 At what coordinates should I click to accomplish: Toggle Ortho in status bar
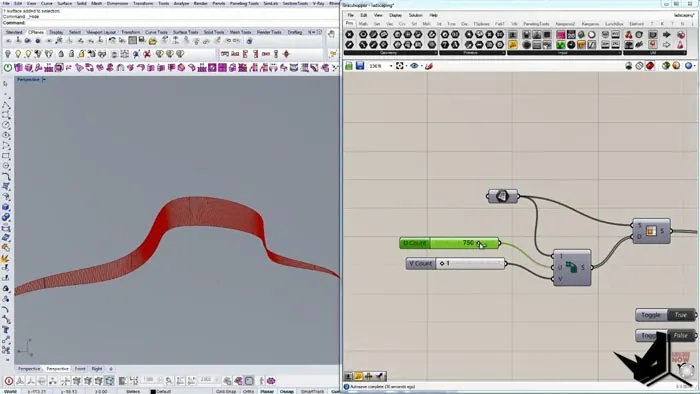tap(249, 391)
